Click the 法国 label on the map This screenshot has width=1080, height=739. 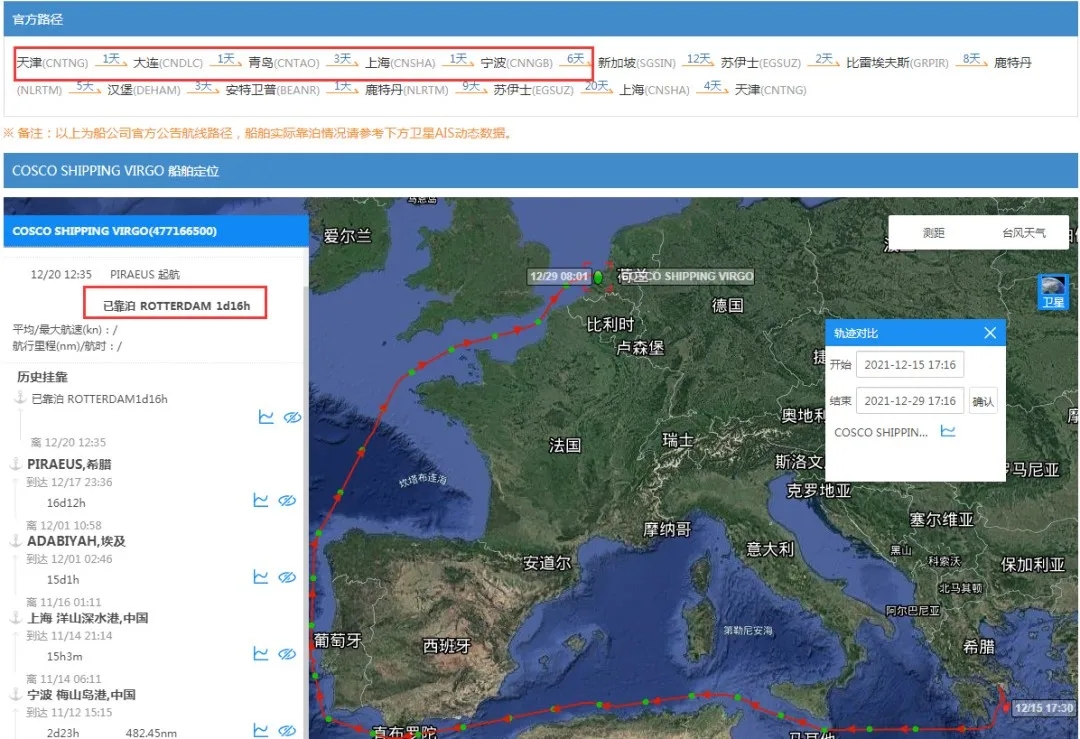(565, 445)
